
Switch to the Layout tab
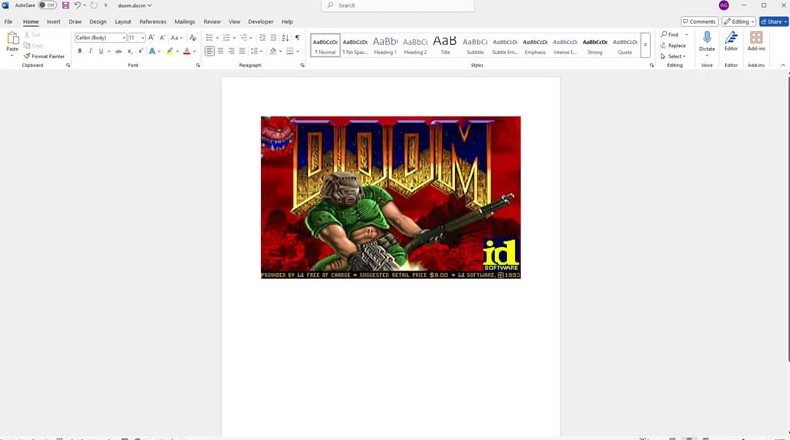[123, 22]
